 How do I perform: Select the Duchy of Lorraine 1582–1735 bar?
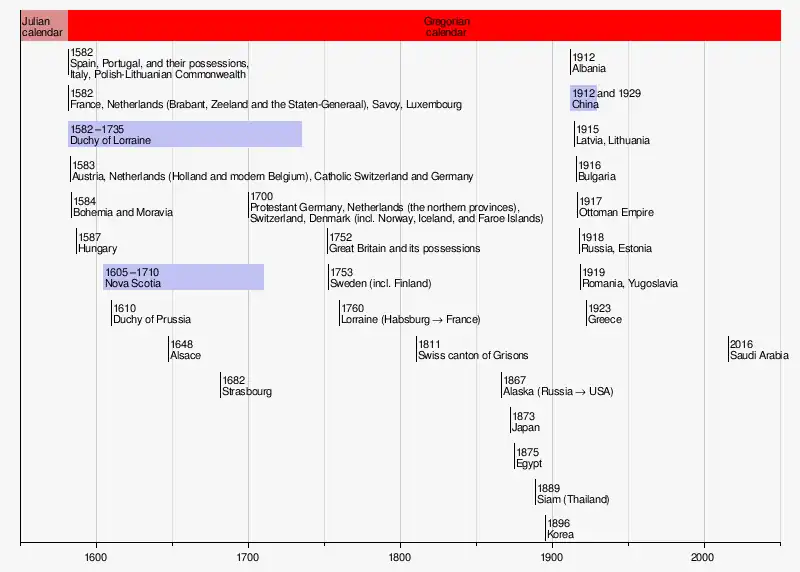(185, 134)
